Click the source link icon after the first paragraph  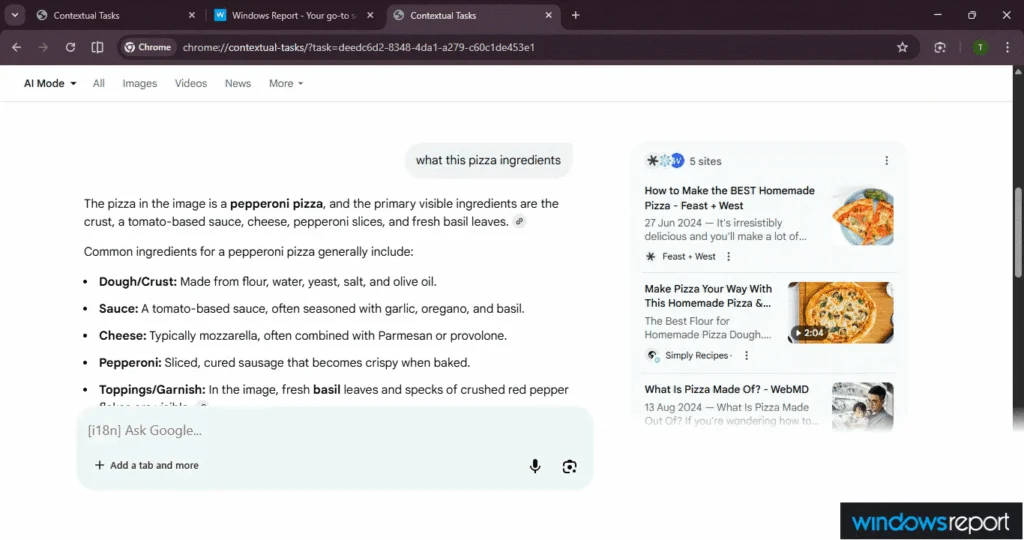coord(519,222)
